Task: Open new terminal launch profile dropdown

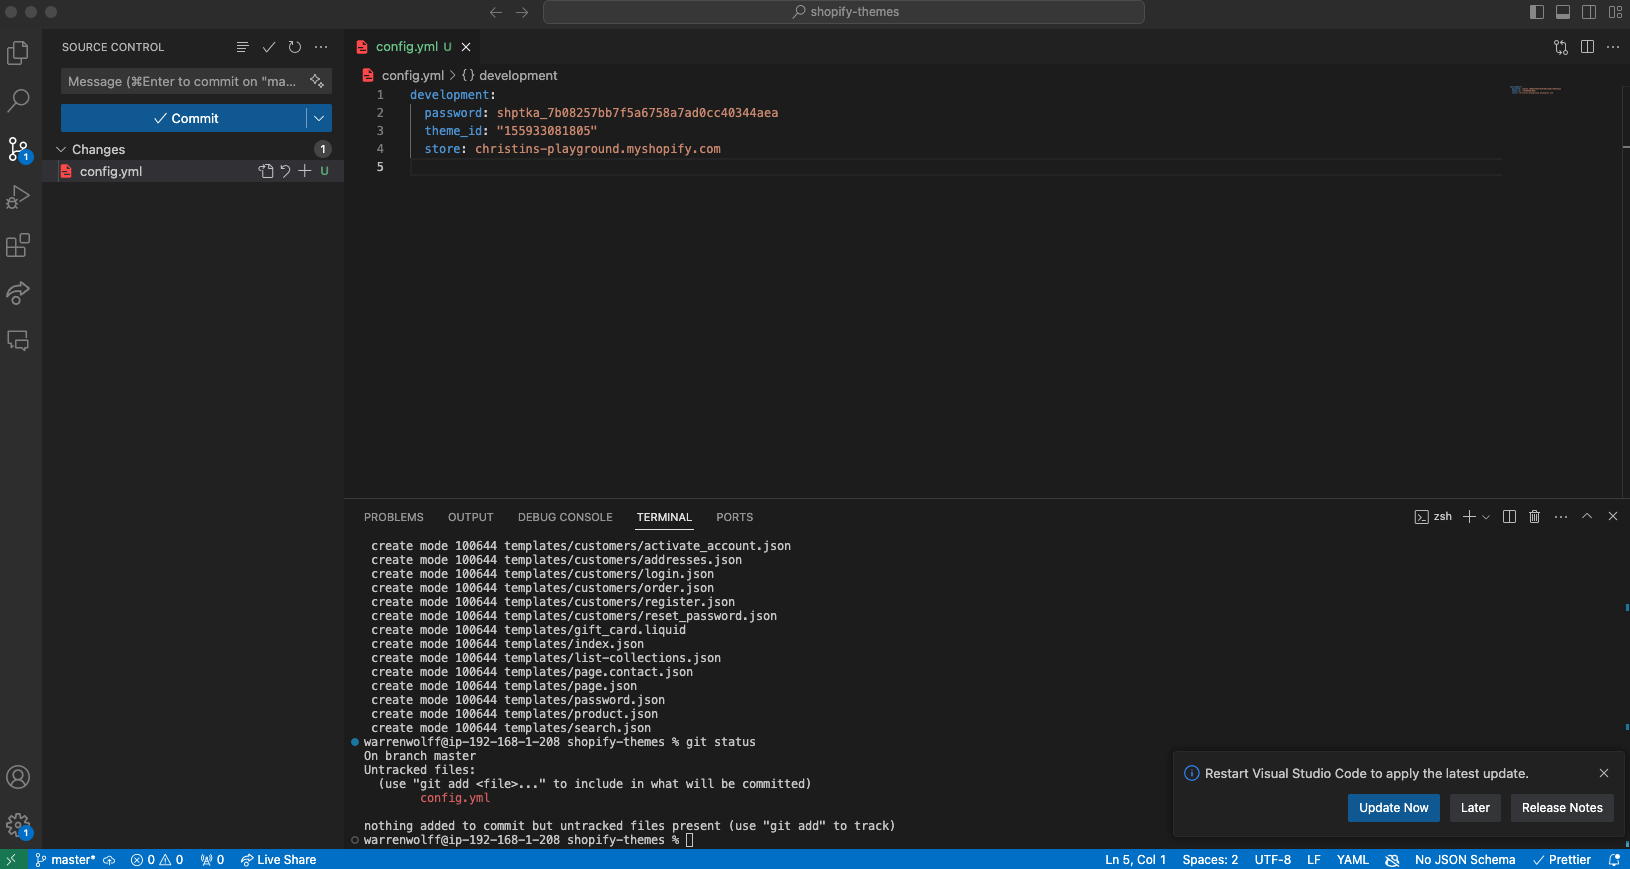Action: (1486, 517)
